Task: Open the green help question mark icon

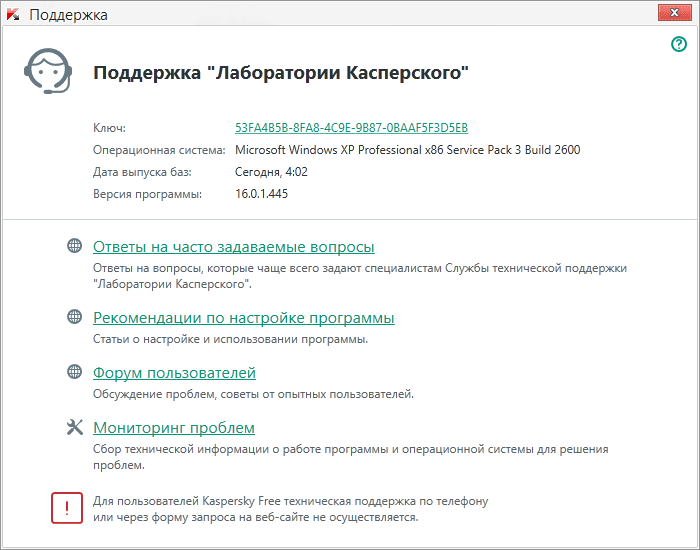Action: click(679, 44)
